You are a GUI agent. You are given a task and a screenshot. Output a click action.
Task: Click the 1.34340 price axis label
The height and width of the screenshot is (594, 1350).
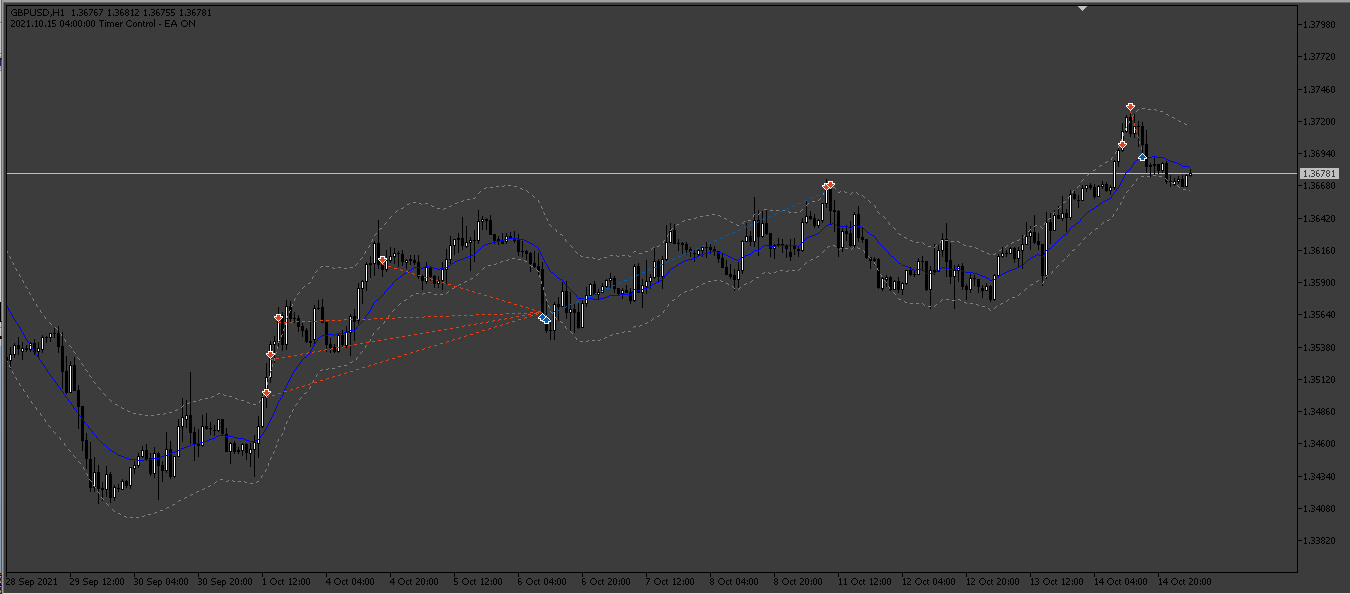point(1321,477)
